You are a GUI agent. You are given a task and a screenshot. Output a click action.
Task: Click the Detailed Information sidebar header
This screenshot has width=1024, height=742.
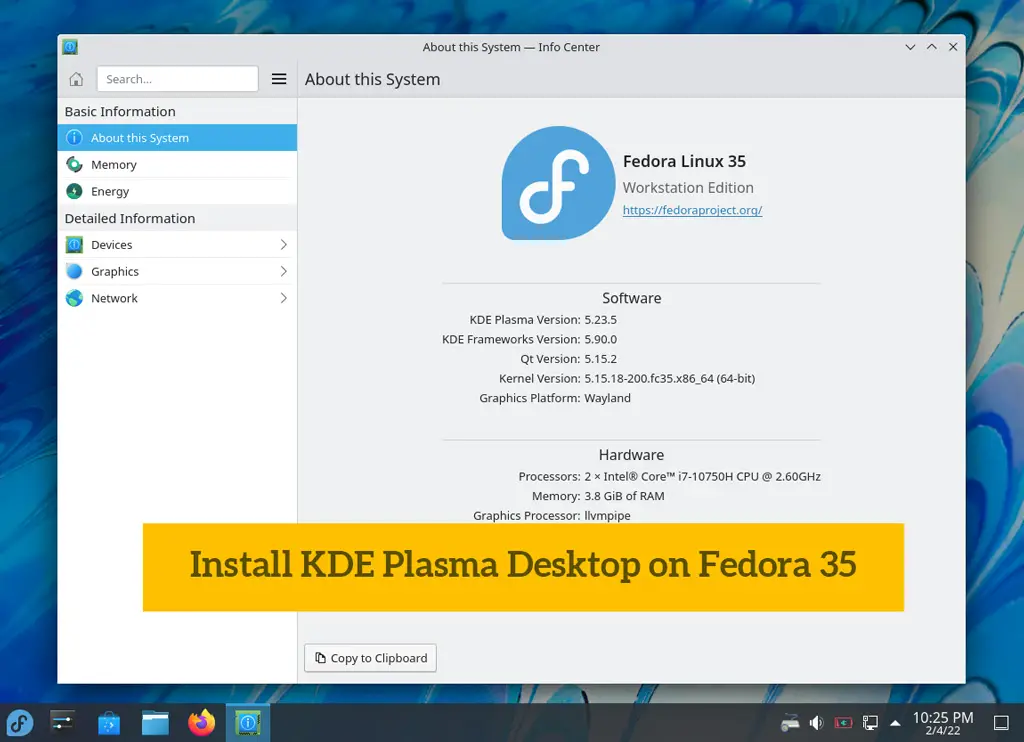tap(130, 218)
